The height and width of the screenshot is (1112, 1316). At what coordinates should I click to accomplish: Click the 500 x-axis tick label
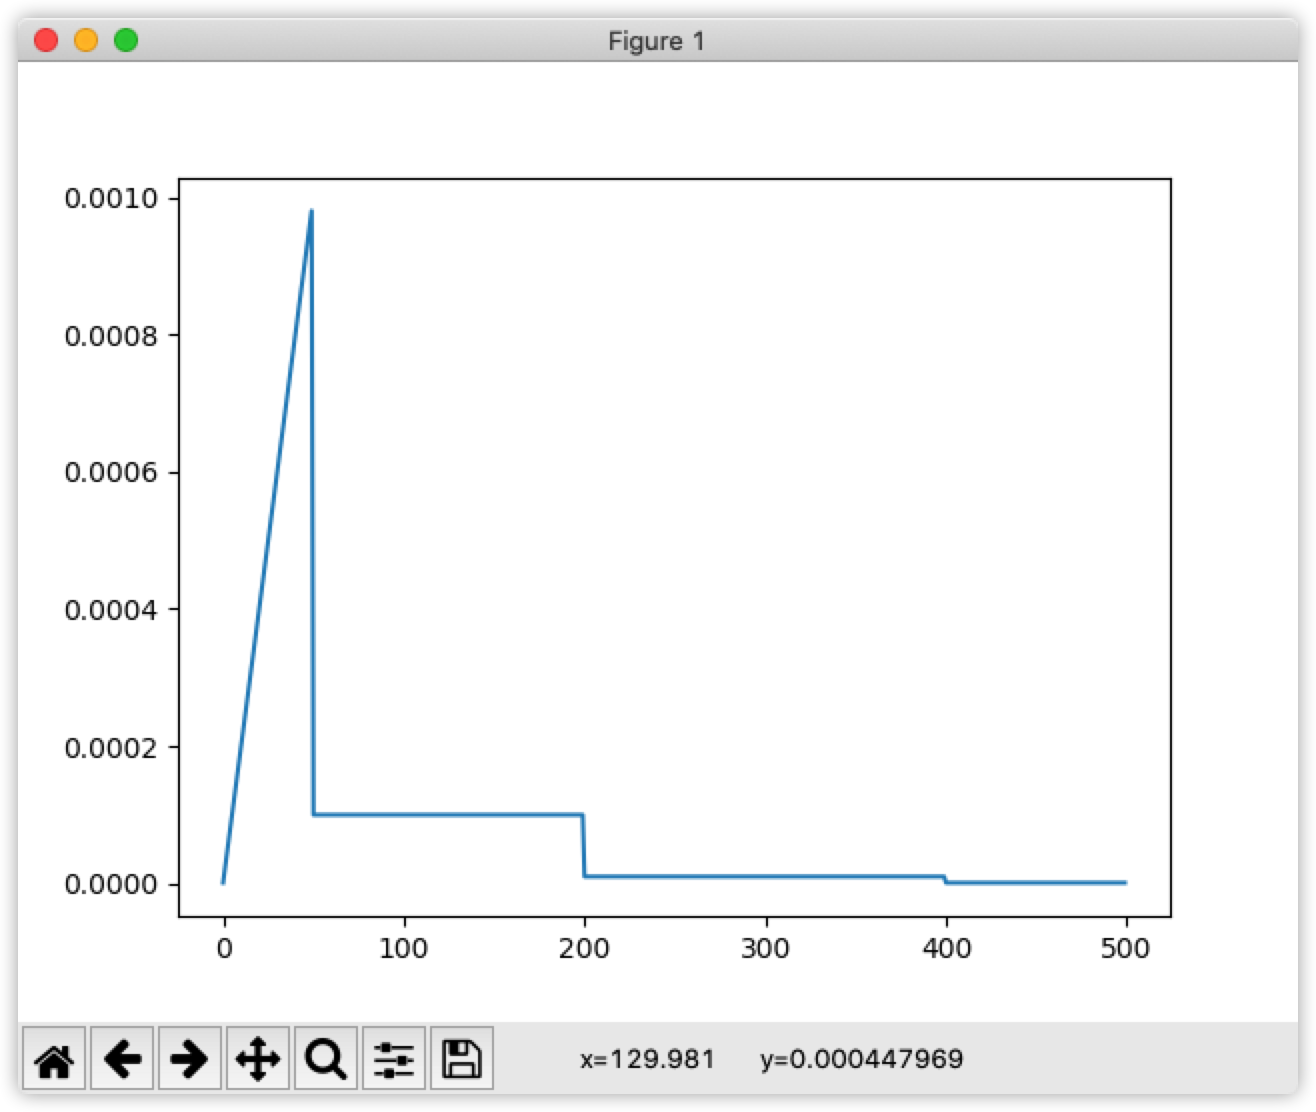pyautogui.click(x=1126, y=948)
